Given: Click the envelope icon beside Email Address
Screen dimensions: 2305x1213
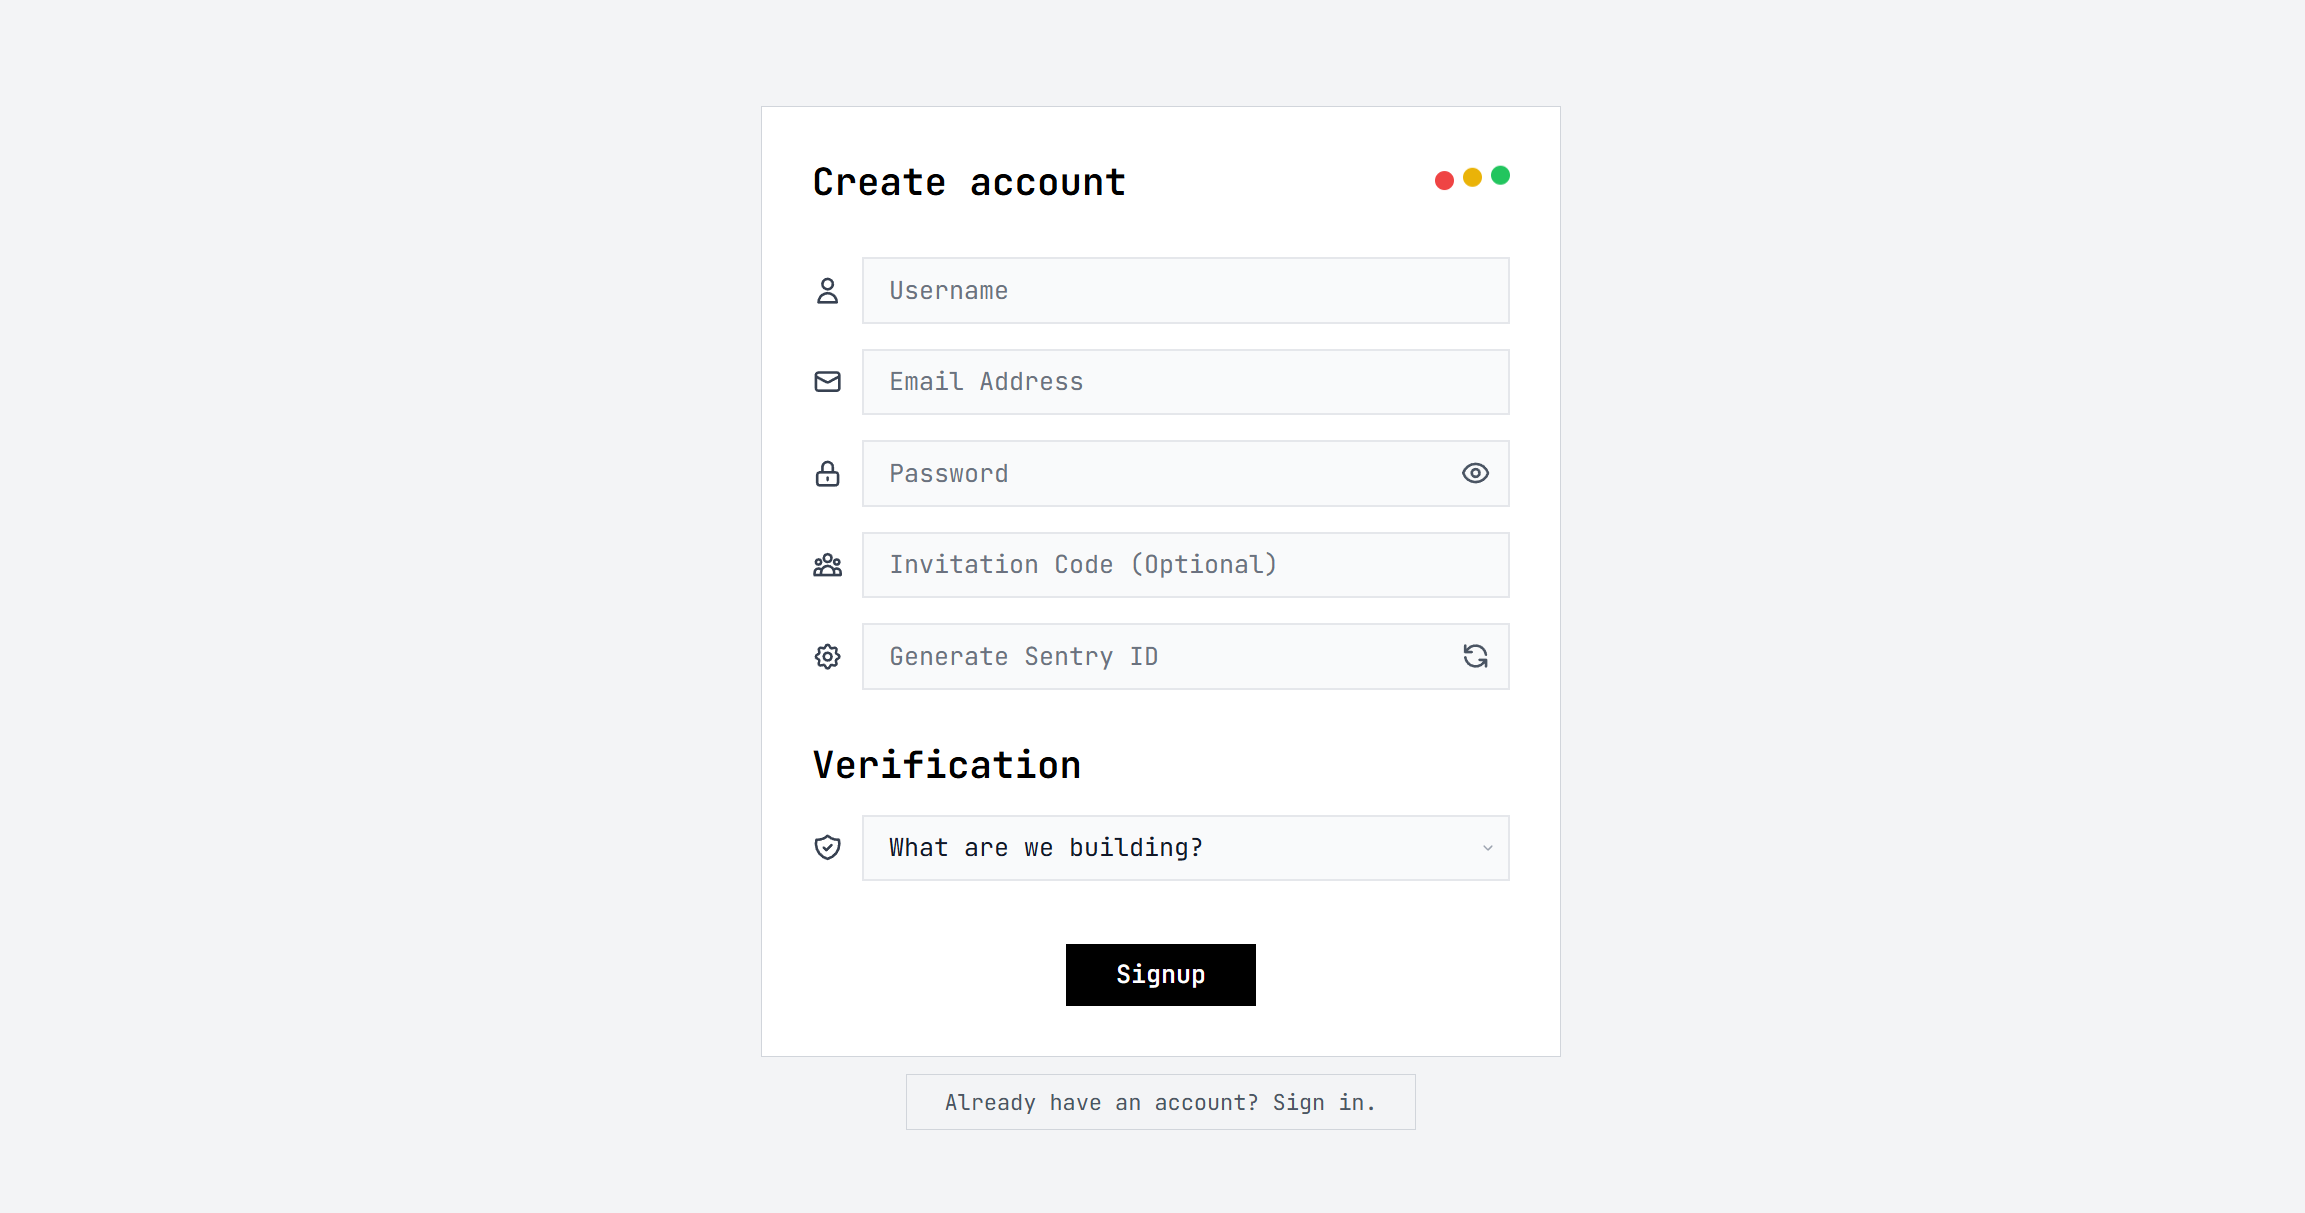Looking at the screenshot, I should [x=827, y=382].
